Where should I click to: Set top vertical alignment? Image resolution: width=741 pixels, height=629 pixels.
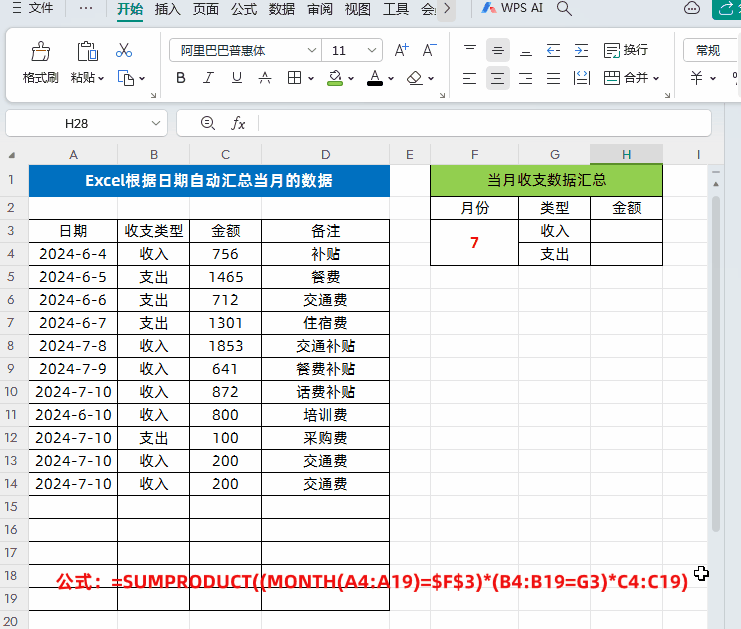tap(470, 50)
